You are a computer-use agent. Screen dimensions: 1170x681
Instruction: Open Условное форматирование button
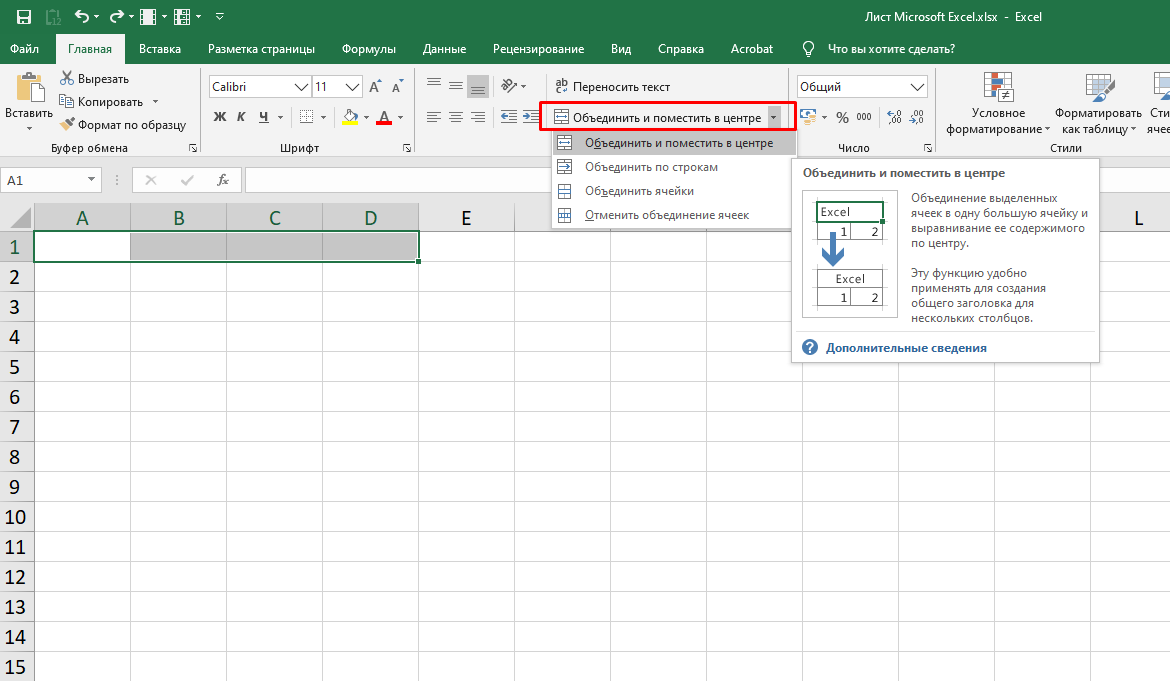pyautogui.click(x=998, y=104)
